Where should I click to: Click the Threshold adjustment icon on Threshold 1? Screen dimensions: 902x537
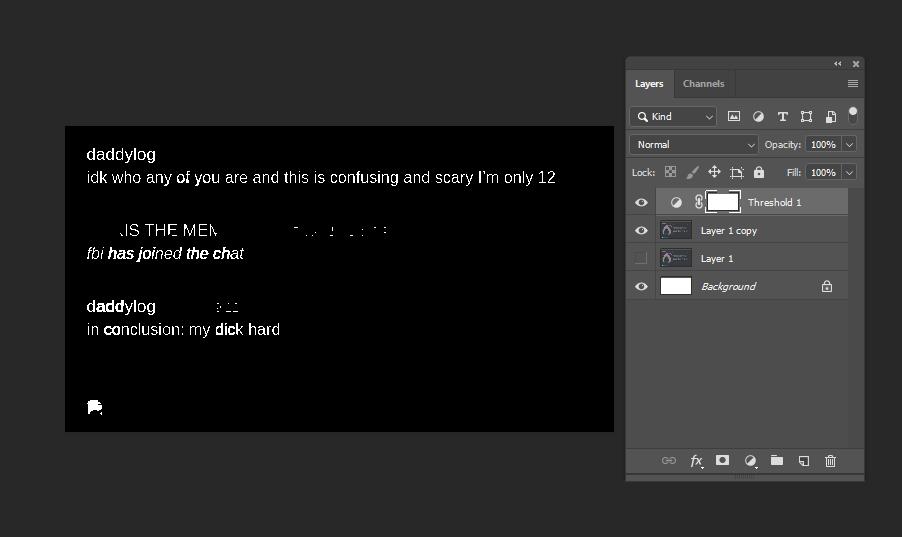coord(676,202)
